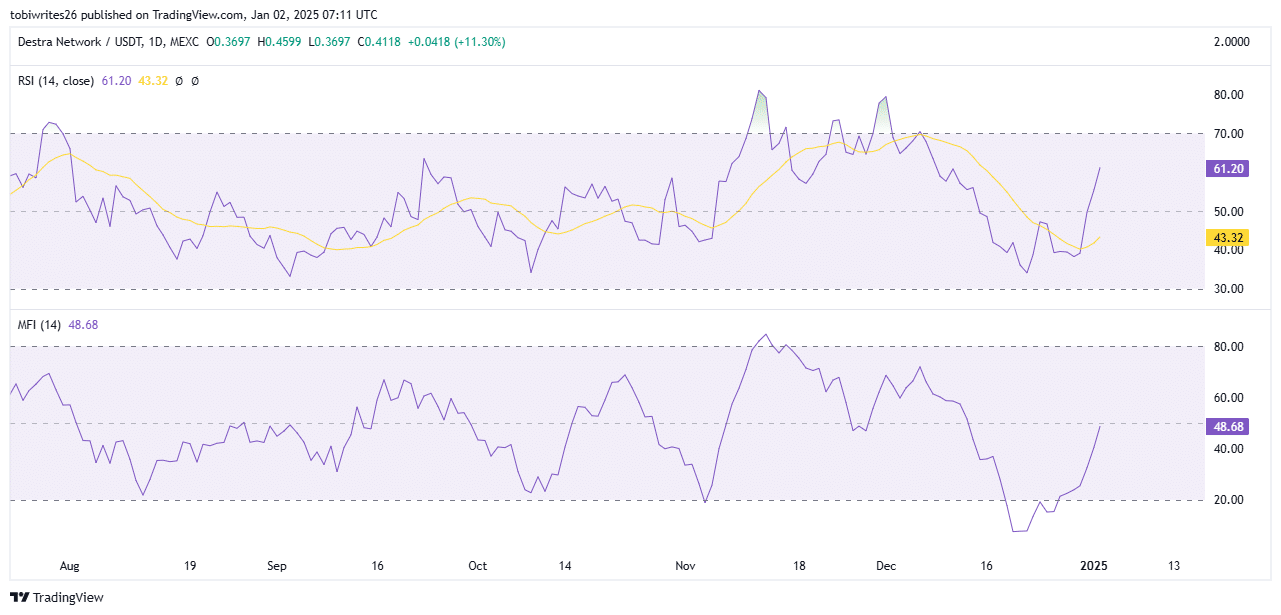Viewport: 1281px width, 615px height.
Task: Click the 30.00 level on RSI scale
Action: [1228, 289]
